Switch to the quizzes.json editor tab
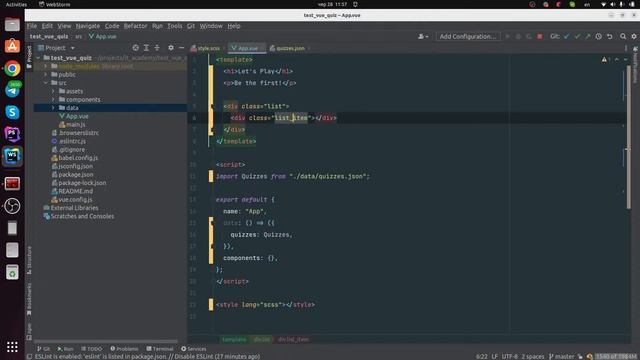The height and width of the screenshot is (360, 640). pyautogui.click(x=289, y=48)
